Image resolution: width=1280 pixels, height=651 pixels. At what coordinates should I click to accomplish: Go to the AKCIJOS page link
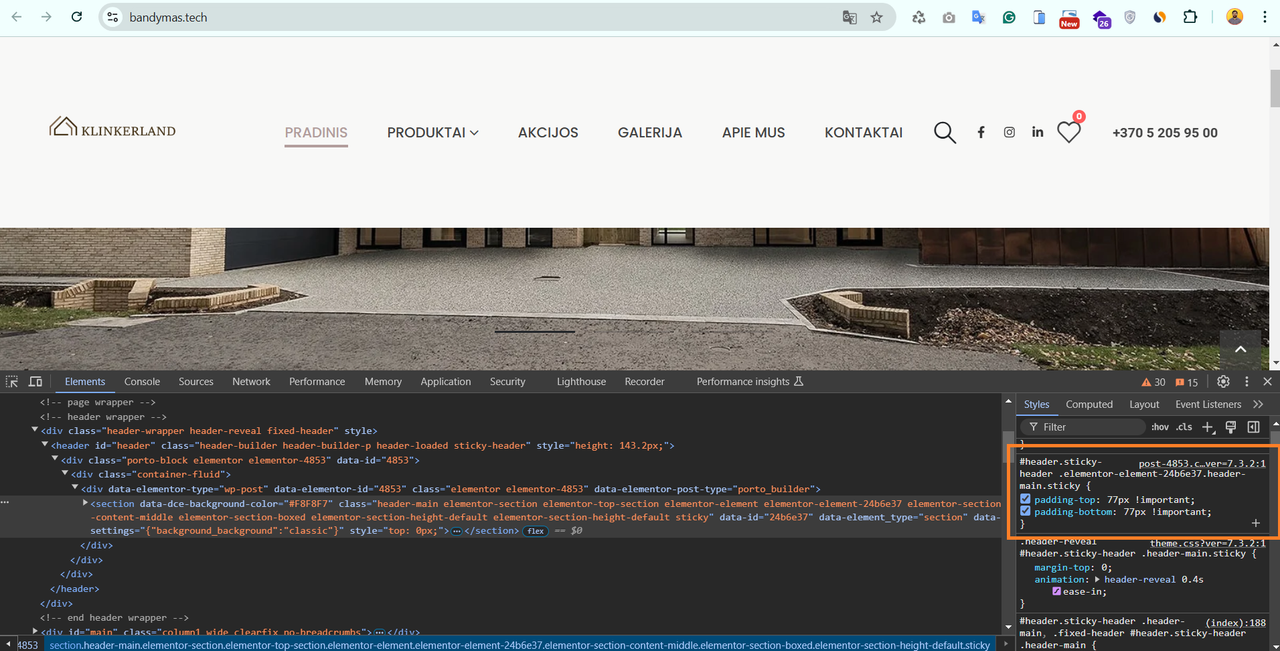(x=548, y=132)
